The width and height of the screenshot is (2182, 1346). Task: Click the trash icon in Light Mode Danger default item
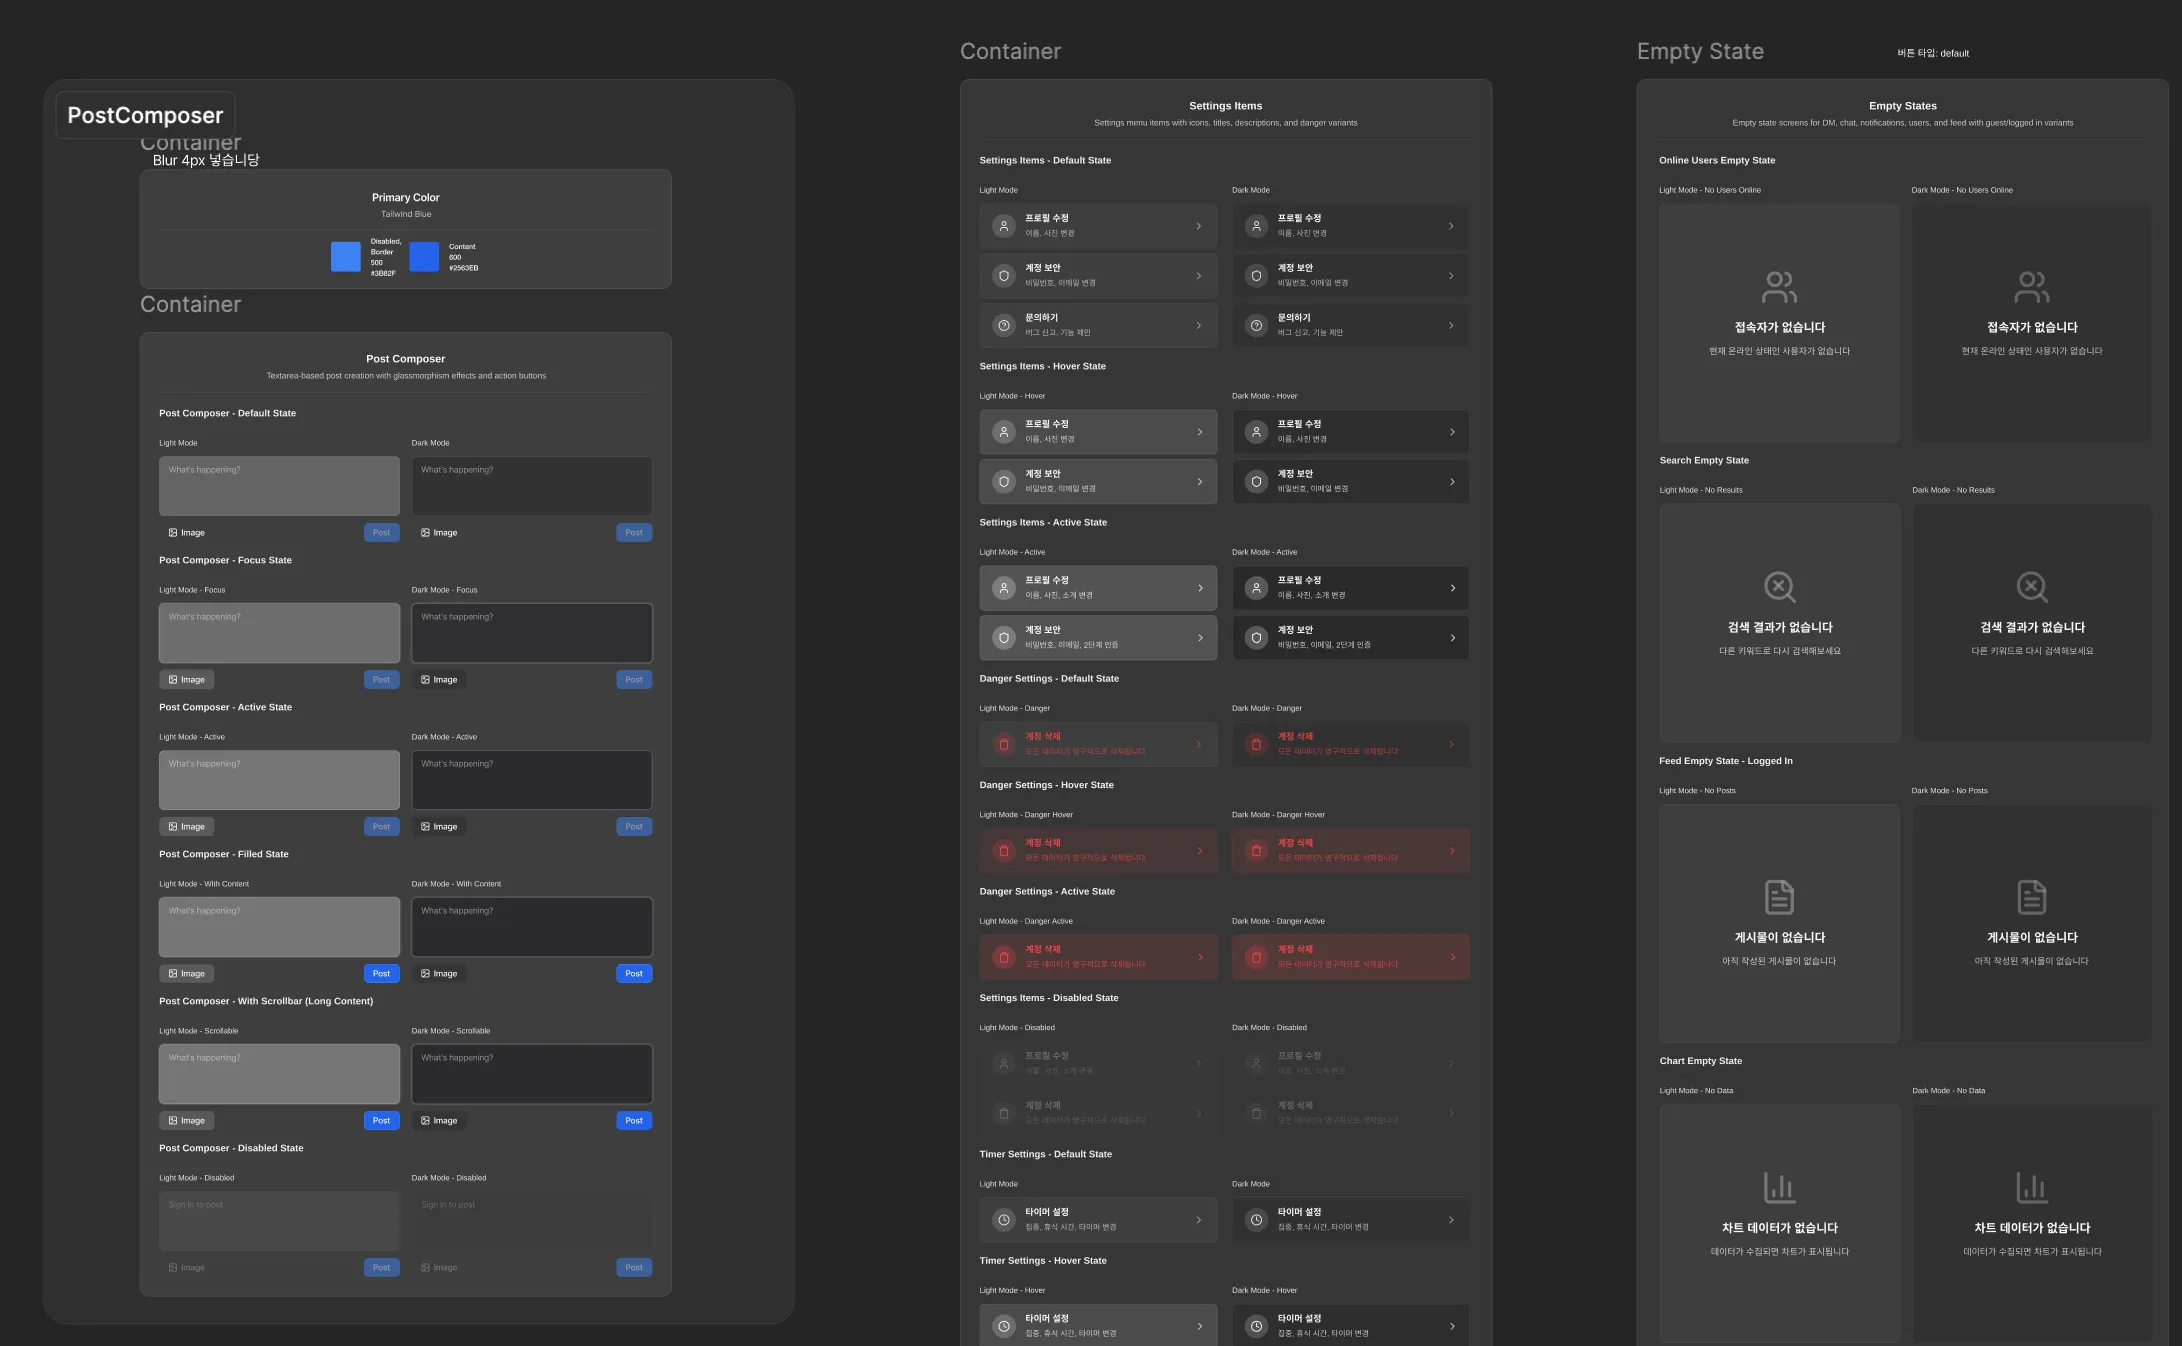tap(1004, 744)
